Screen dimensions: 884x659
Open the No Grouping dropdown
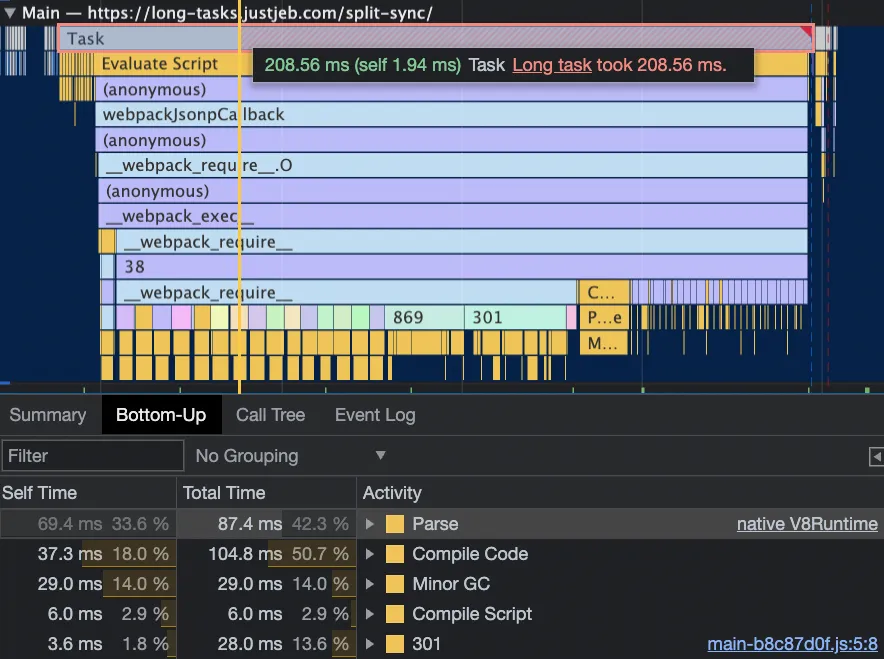(x=290, y=455)
